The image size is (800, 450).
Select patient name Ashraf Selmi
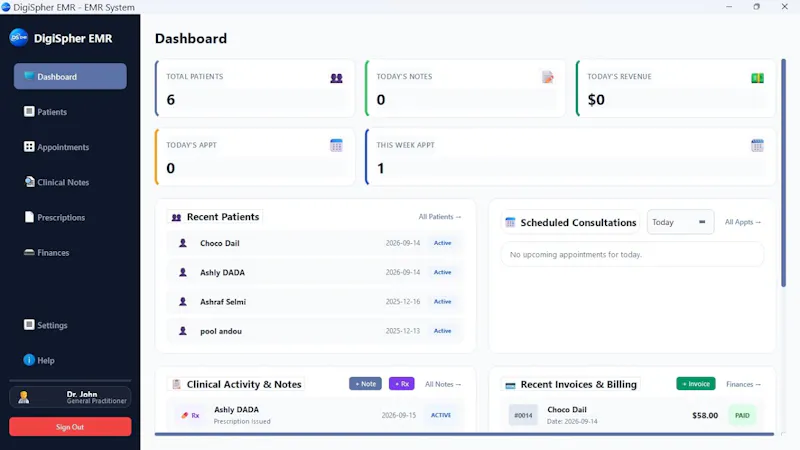pyautogui.click(x=223, y=302)
